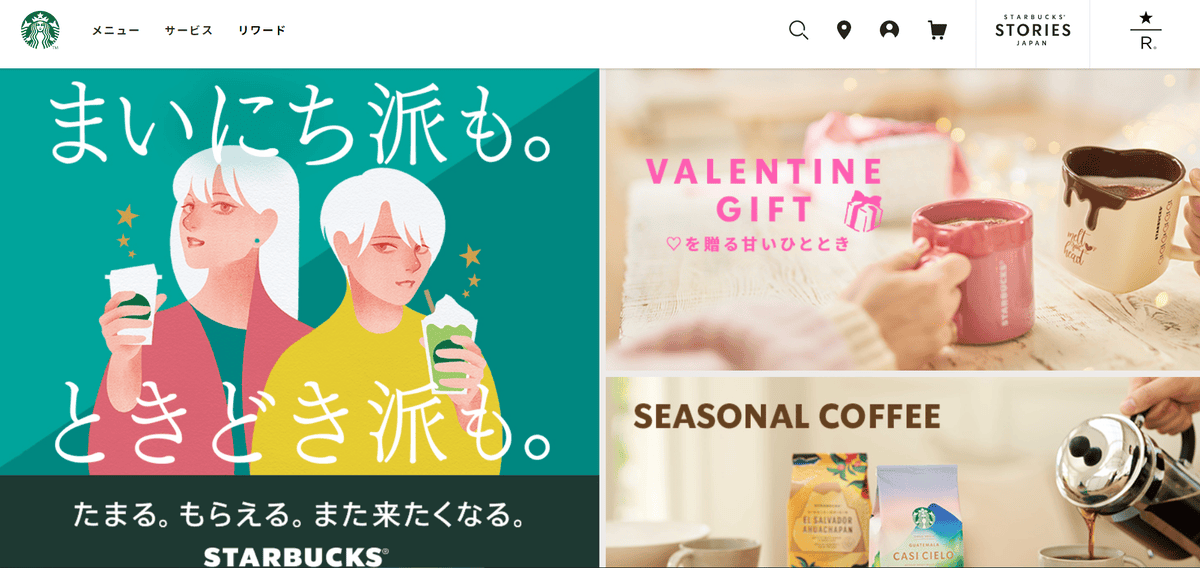Click the ♡を贈る甘いひととき tagline
Viewport: 1200px width, 568px height.
click(x=758, y=243)
